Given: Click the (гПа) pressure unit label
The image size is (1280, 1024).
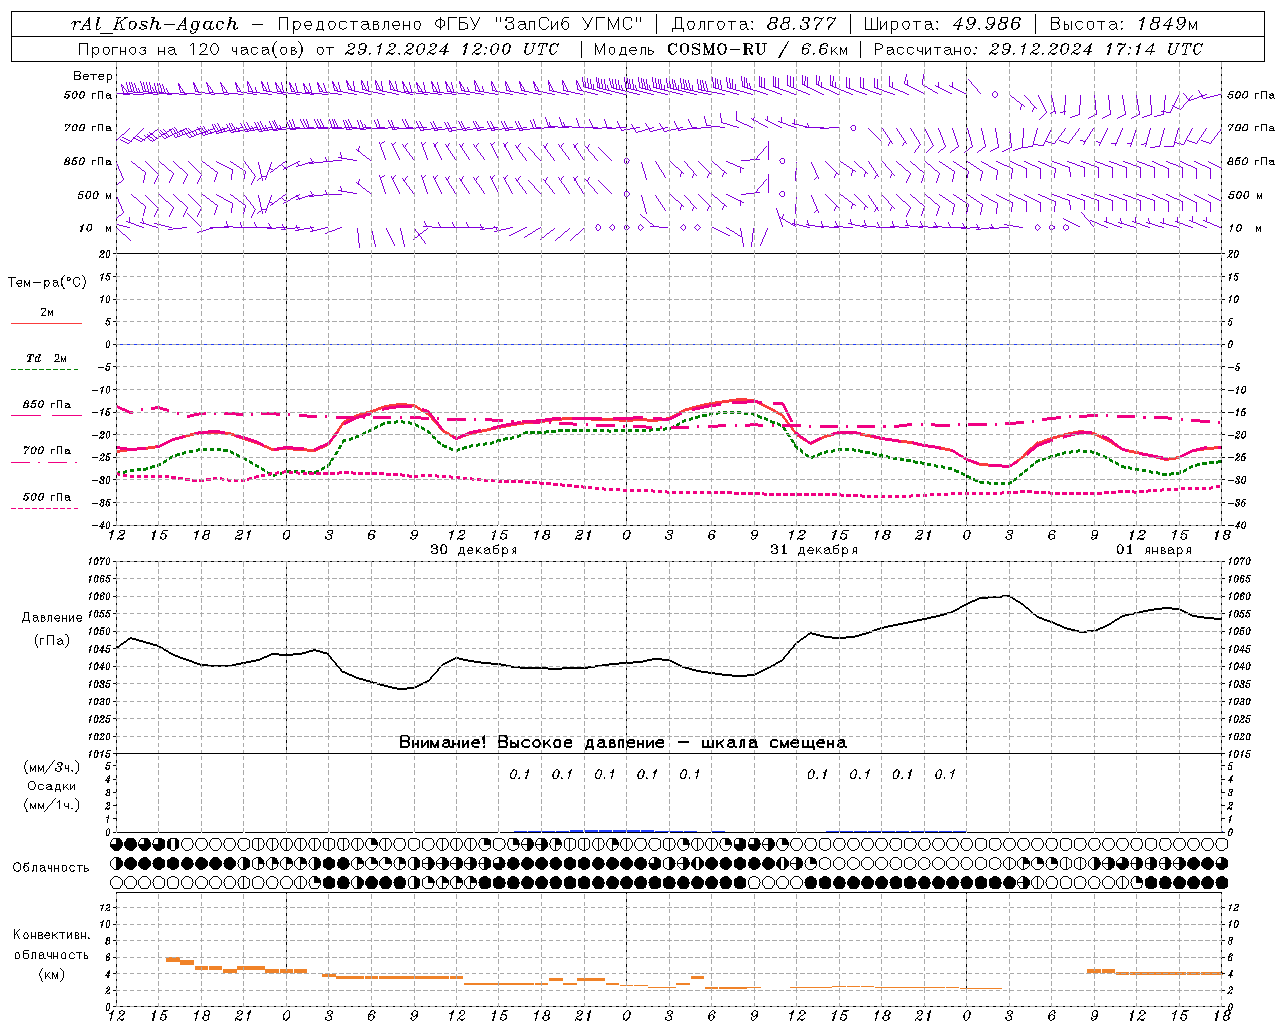Looking at the screenshot, I should [x=51, y=641].
